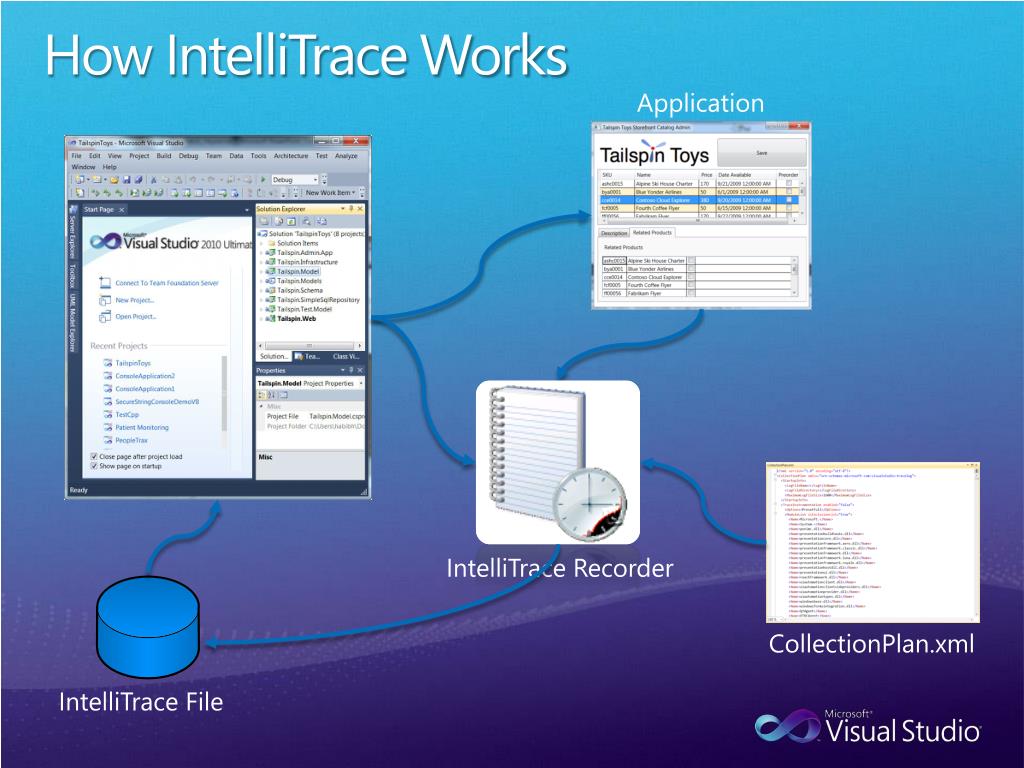The height and width of the screenshot is (768, 1024).
Task: Click the Open File folder icon in toolbar
Action: (x=114, y=180)
